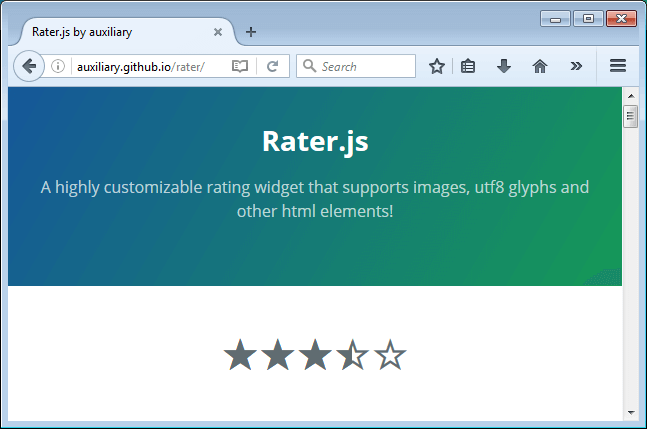
Task: Rate three stars with third star
Action: (x=315, y=354)
